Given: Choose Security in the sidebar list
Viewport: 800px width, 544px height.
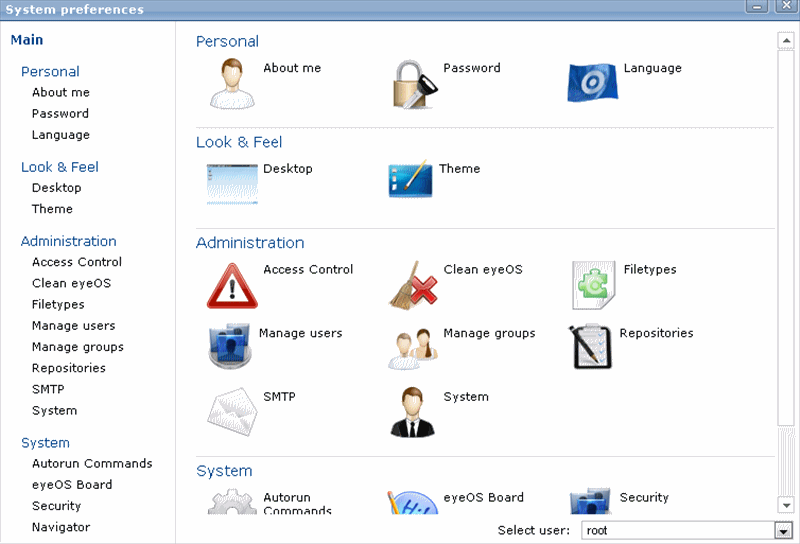Looking at the screenshot, I should [x=56, y=506].
